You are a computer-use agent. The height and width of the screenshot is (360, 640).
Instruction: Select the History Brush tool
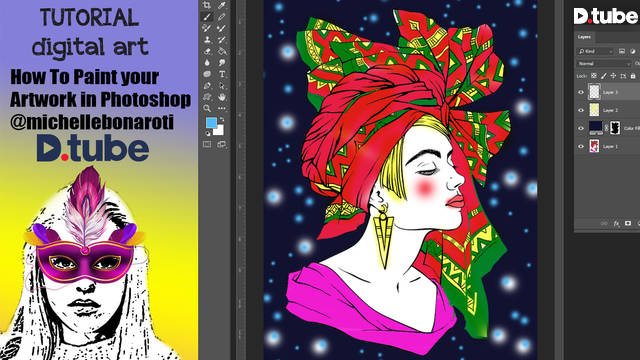[222, 40]
